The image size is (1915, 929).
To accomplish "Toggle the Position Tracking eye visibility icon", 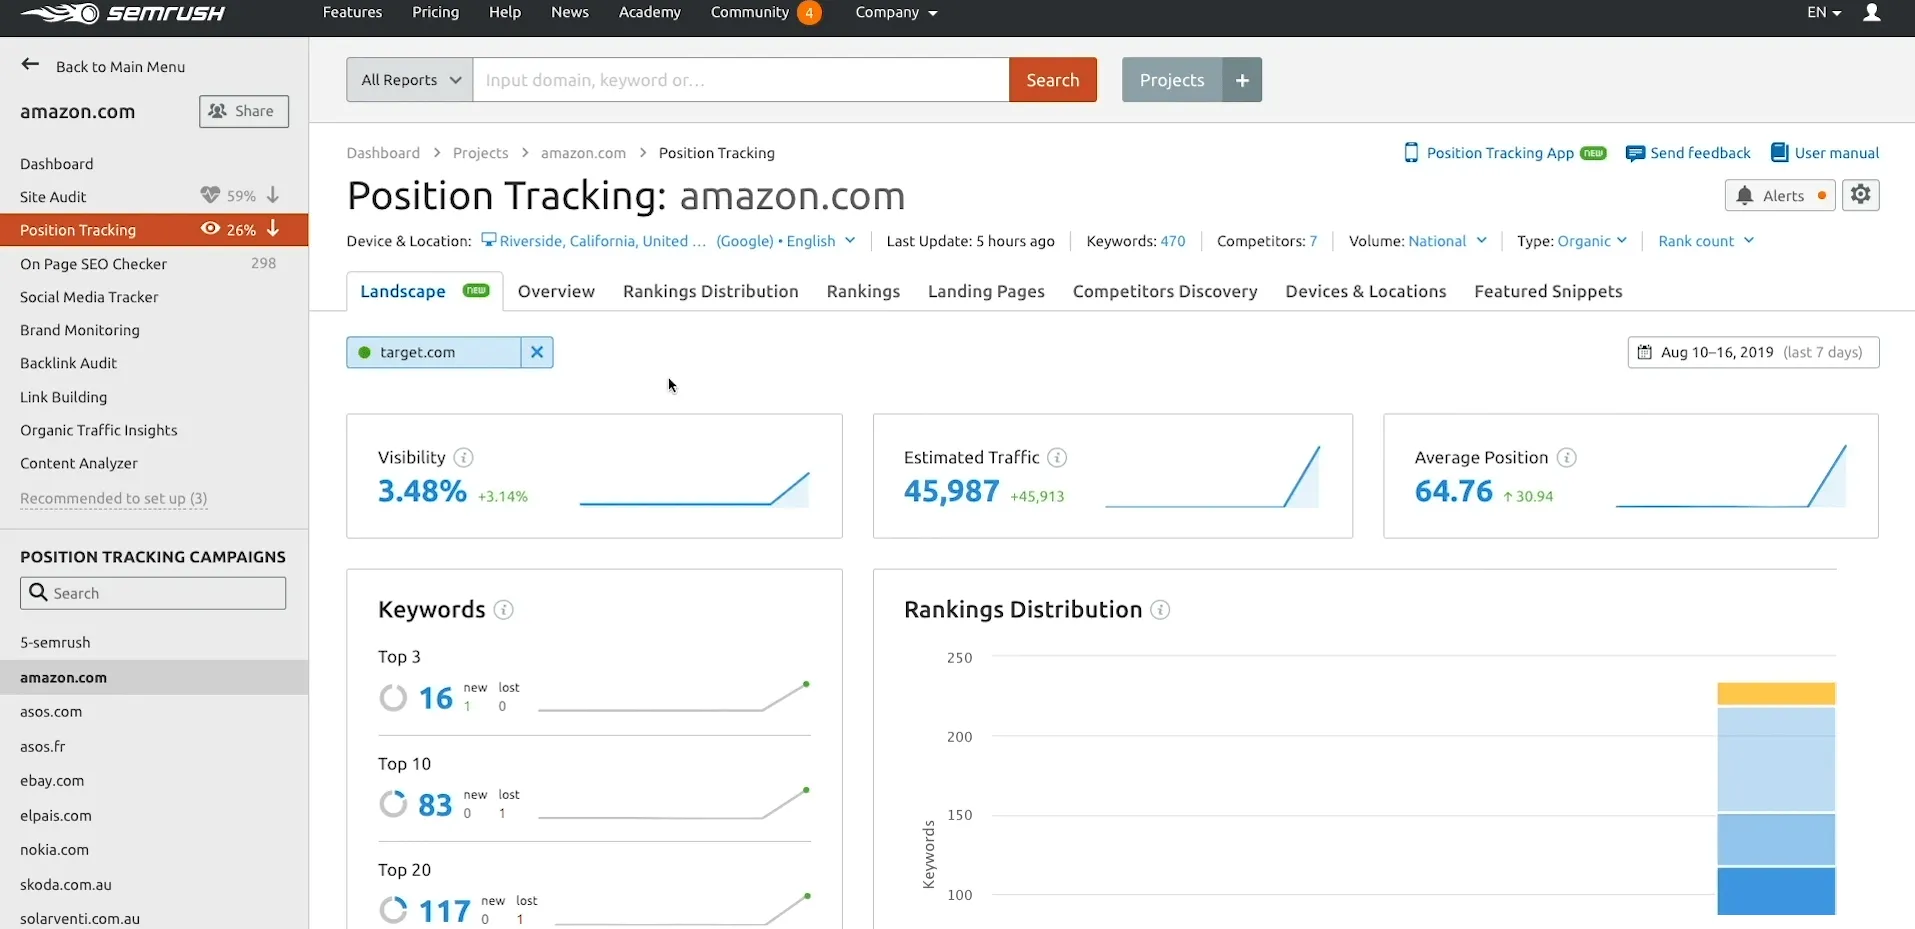I will coord(210,229).
